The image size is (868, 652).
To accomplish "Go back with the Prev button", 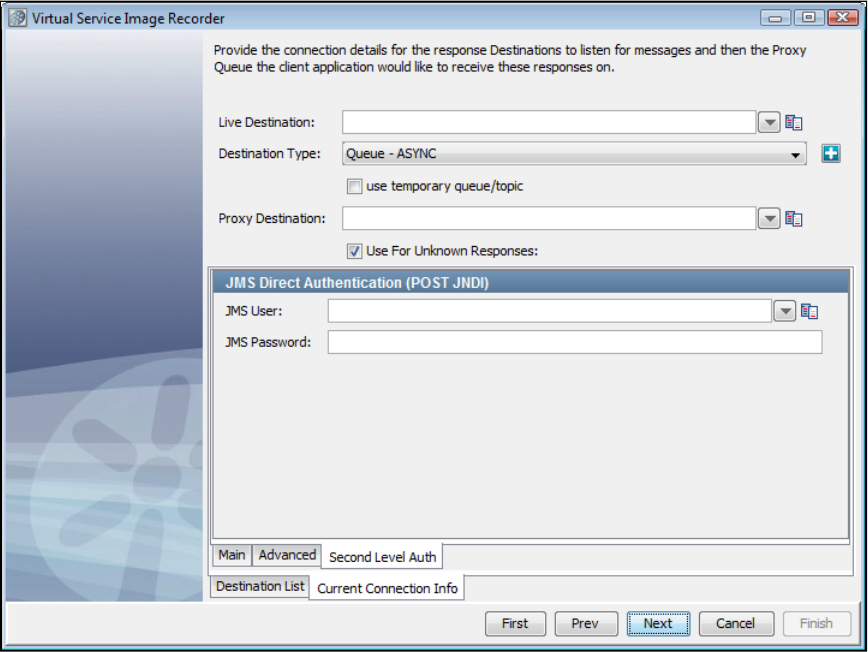I will click(585, 623).
